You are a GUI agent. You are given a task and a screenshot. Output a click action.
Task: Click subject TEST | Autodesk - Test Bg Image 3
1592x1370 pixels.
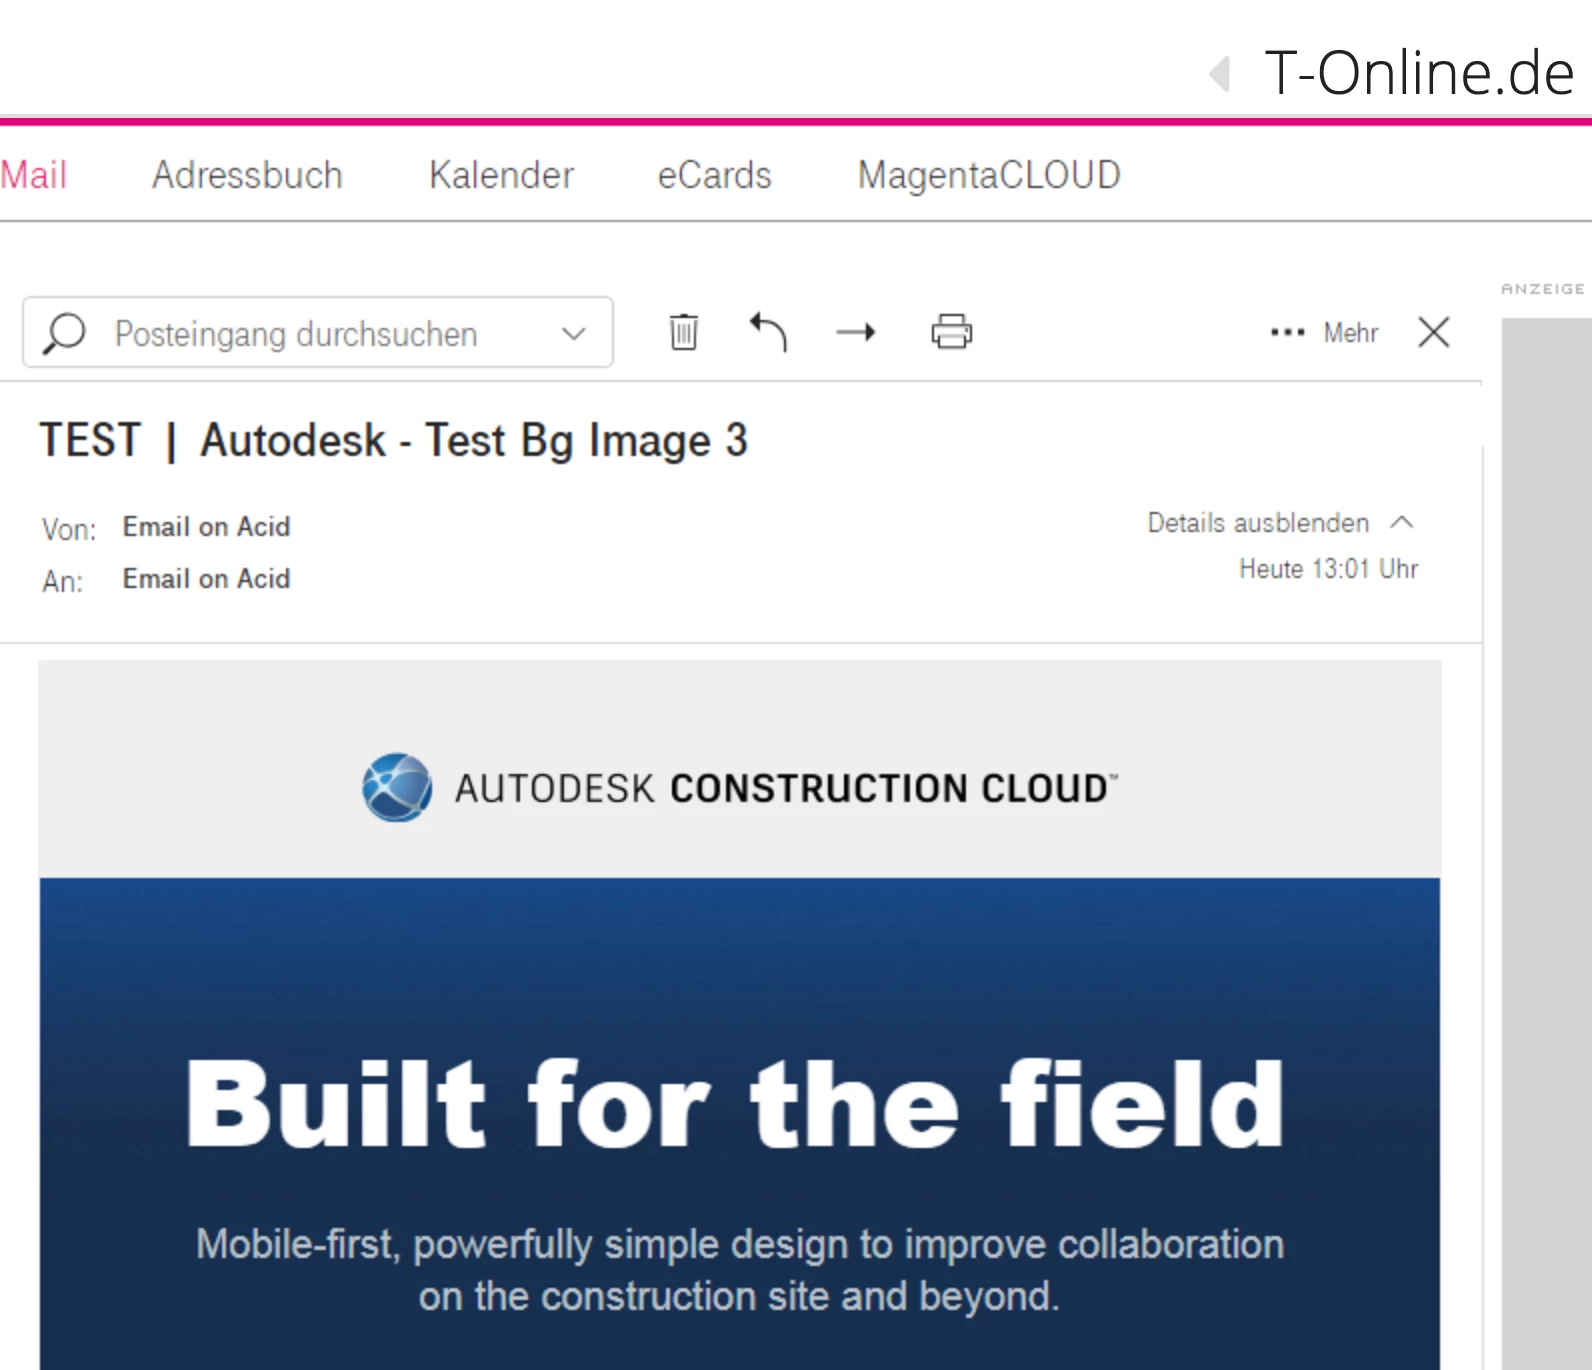pyautogui.click(x=393, y=441)
